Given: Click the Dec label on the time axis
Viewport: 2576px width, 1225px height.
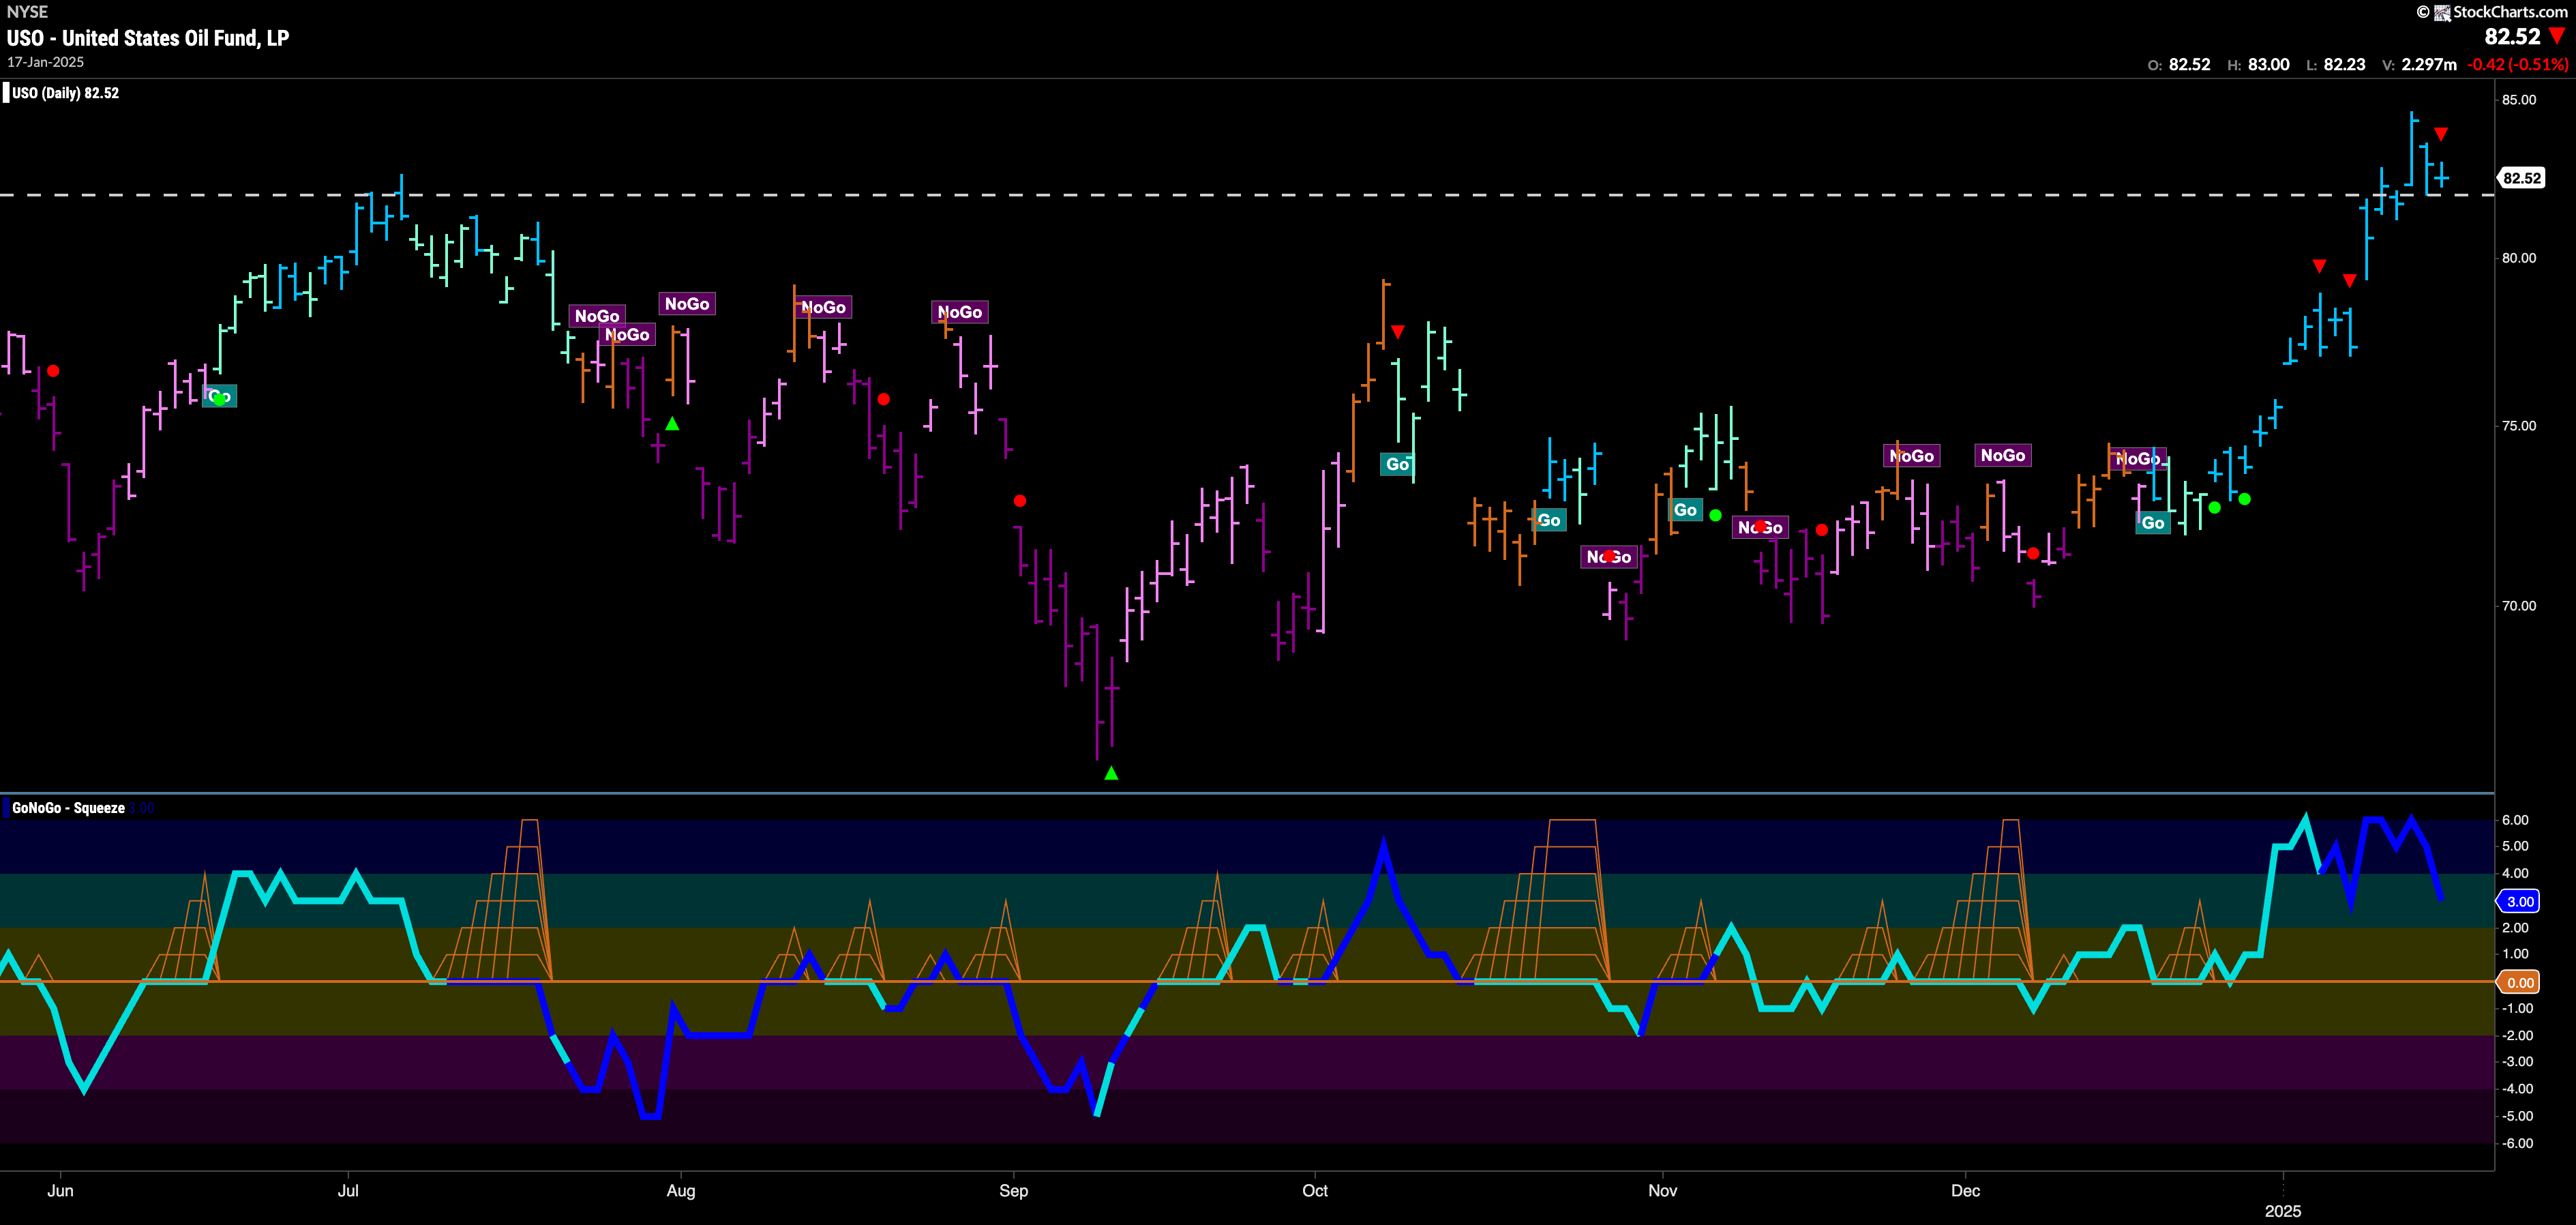Looking at the screenshot, I should click(1966, 1191).
